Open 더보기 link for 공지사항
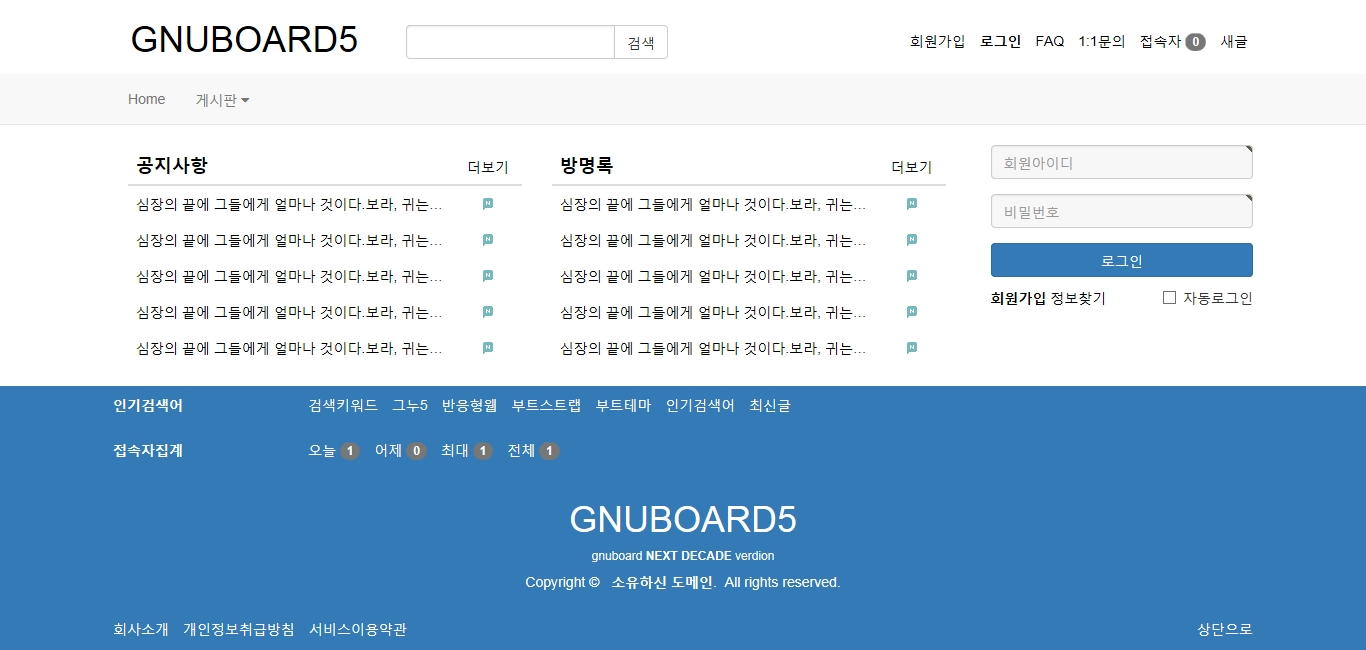The height and width of the screenshot is (650, 1366). click(x=488, y=167)
